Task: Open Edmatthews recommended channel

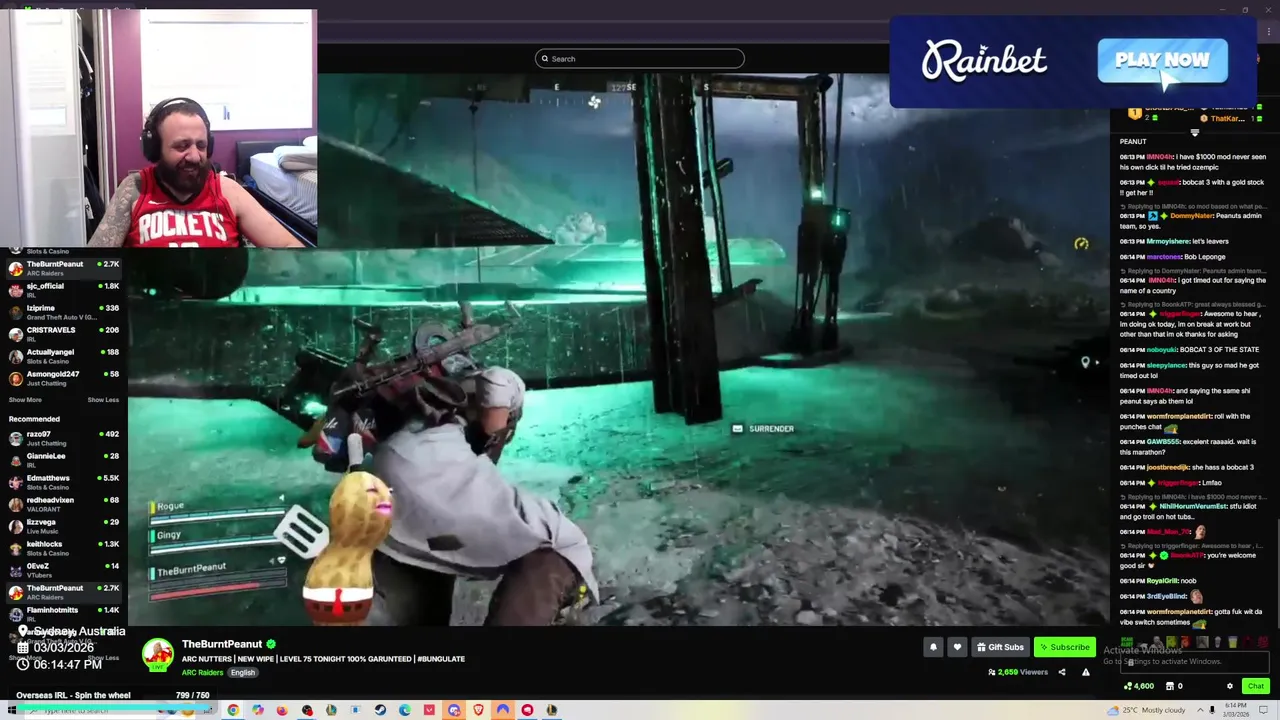Action: click(x=65, y=482)
